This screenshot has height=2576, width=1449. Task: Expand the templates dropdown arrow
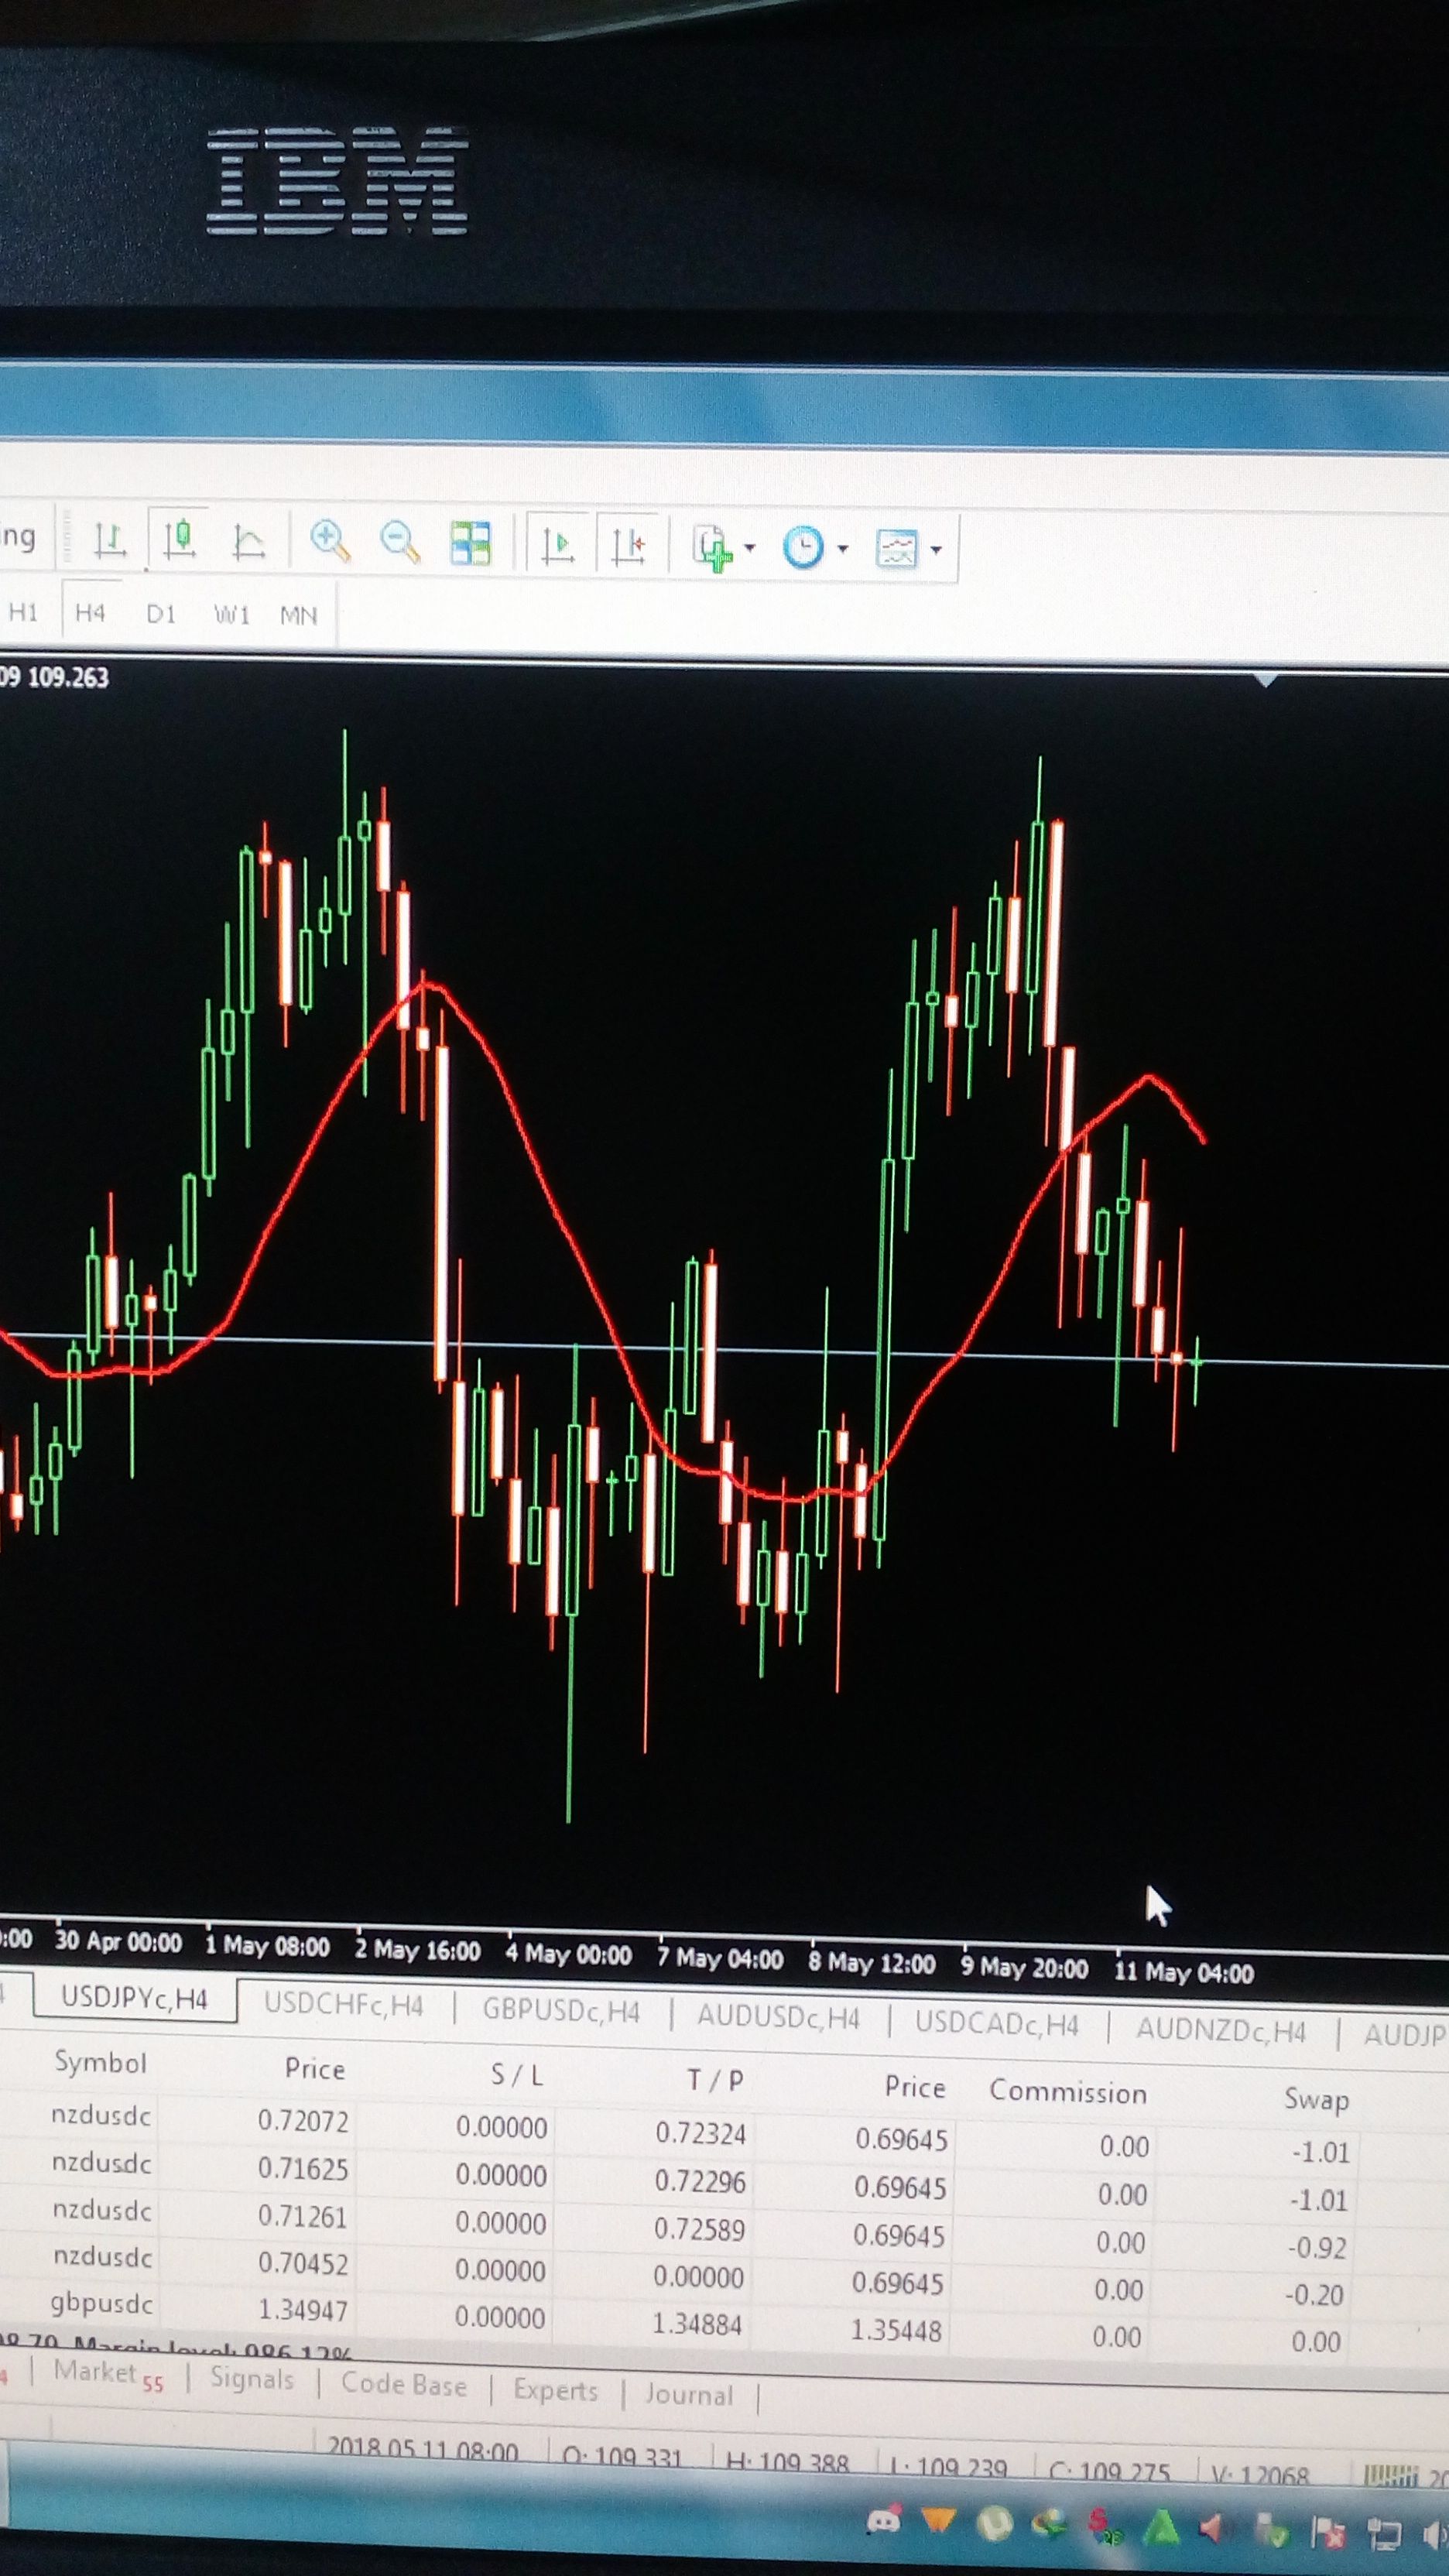point(936,549)
